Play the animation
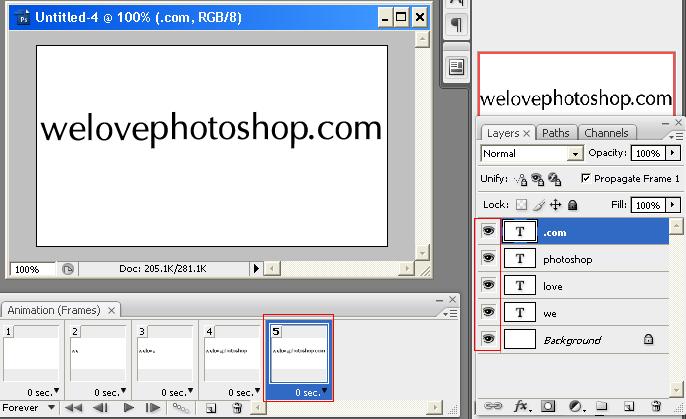The width and height of the screenshot is (686, 419). 129,408
